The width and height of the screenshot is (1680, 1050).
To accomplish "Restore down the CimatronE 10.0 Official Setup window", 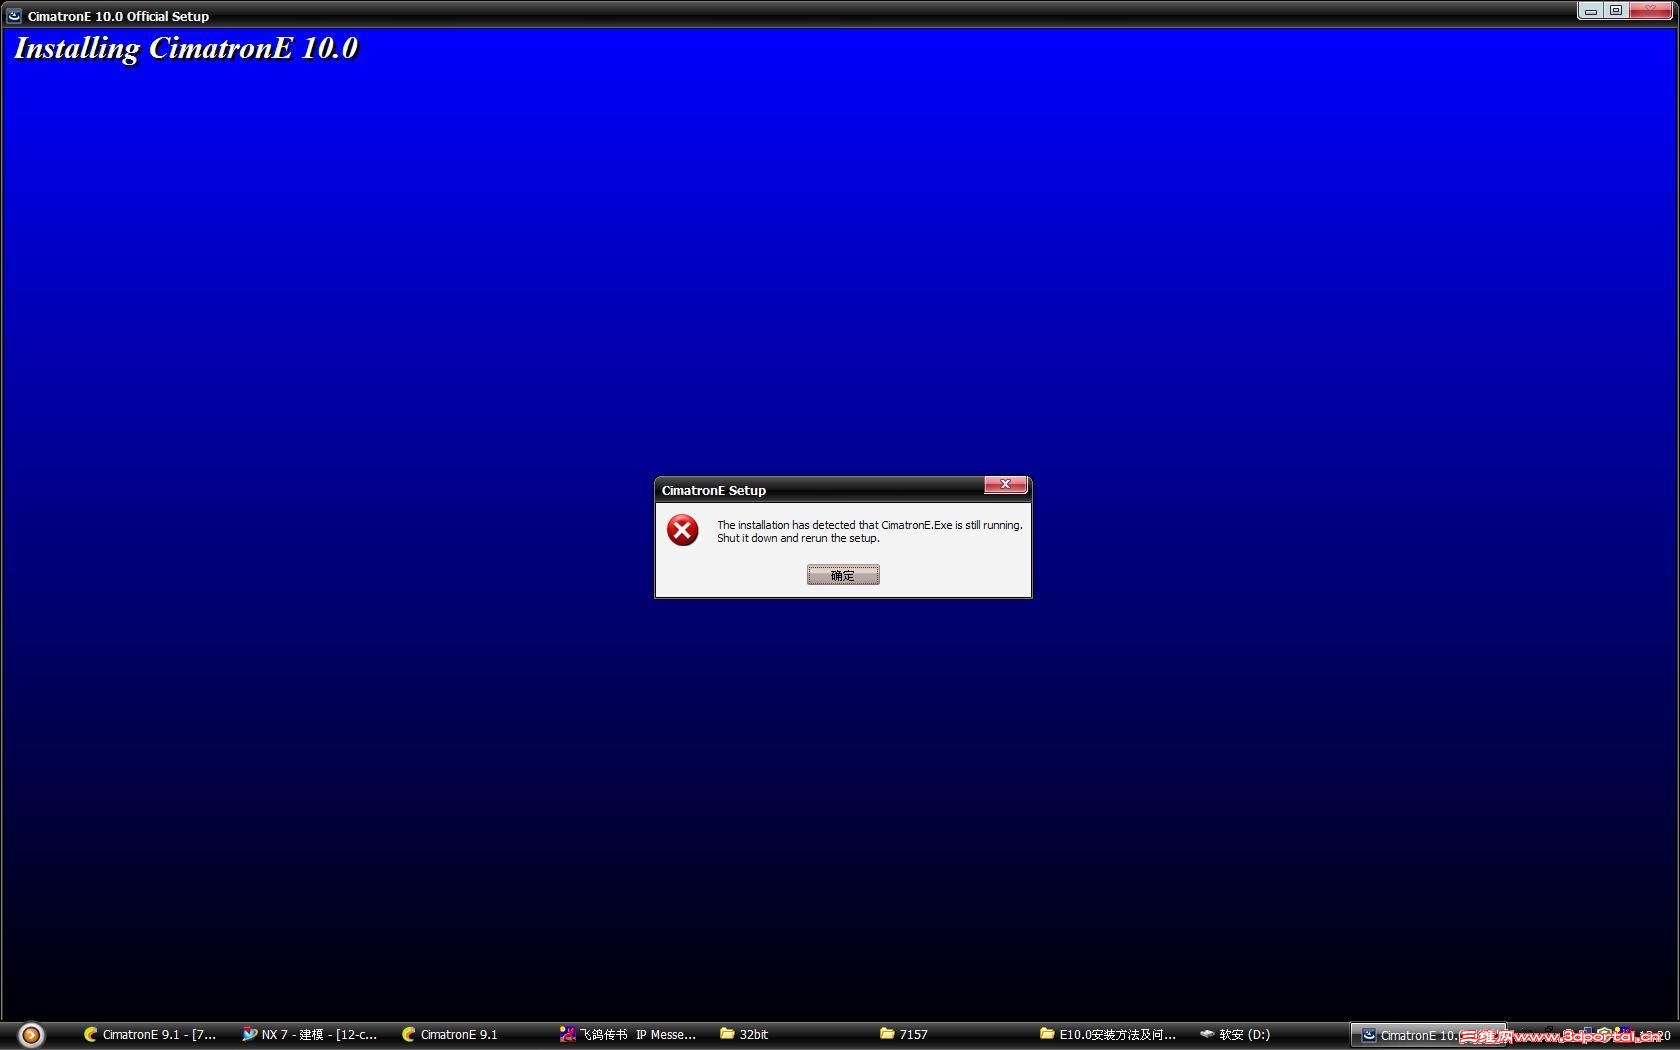I will [1615, 11].
